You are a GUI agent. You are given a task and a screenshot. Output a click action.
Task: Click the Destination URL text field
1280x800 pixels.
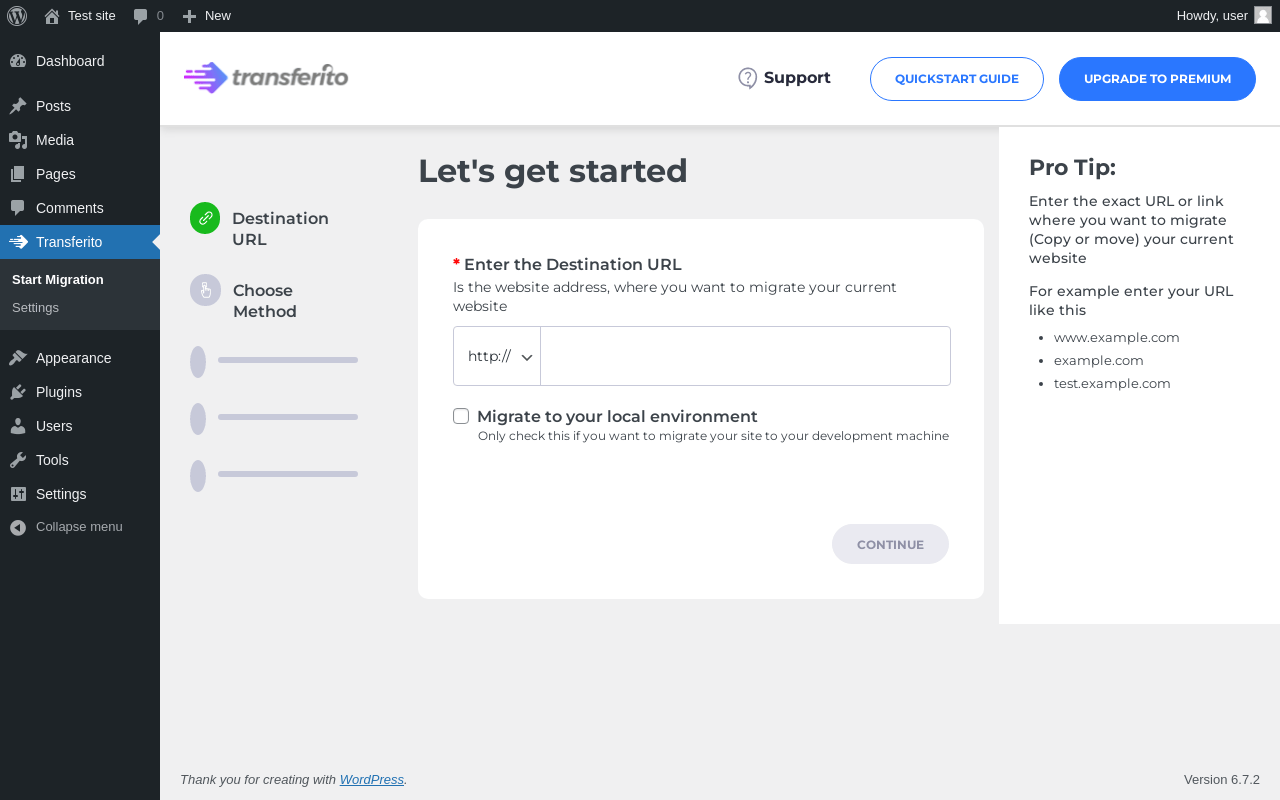(745, 356)
